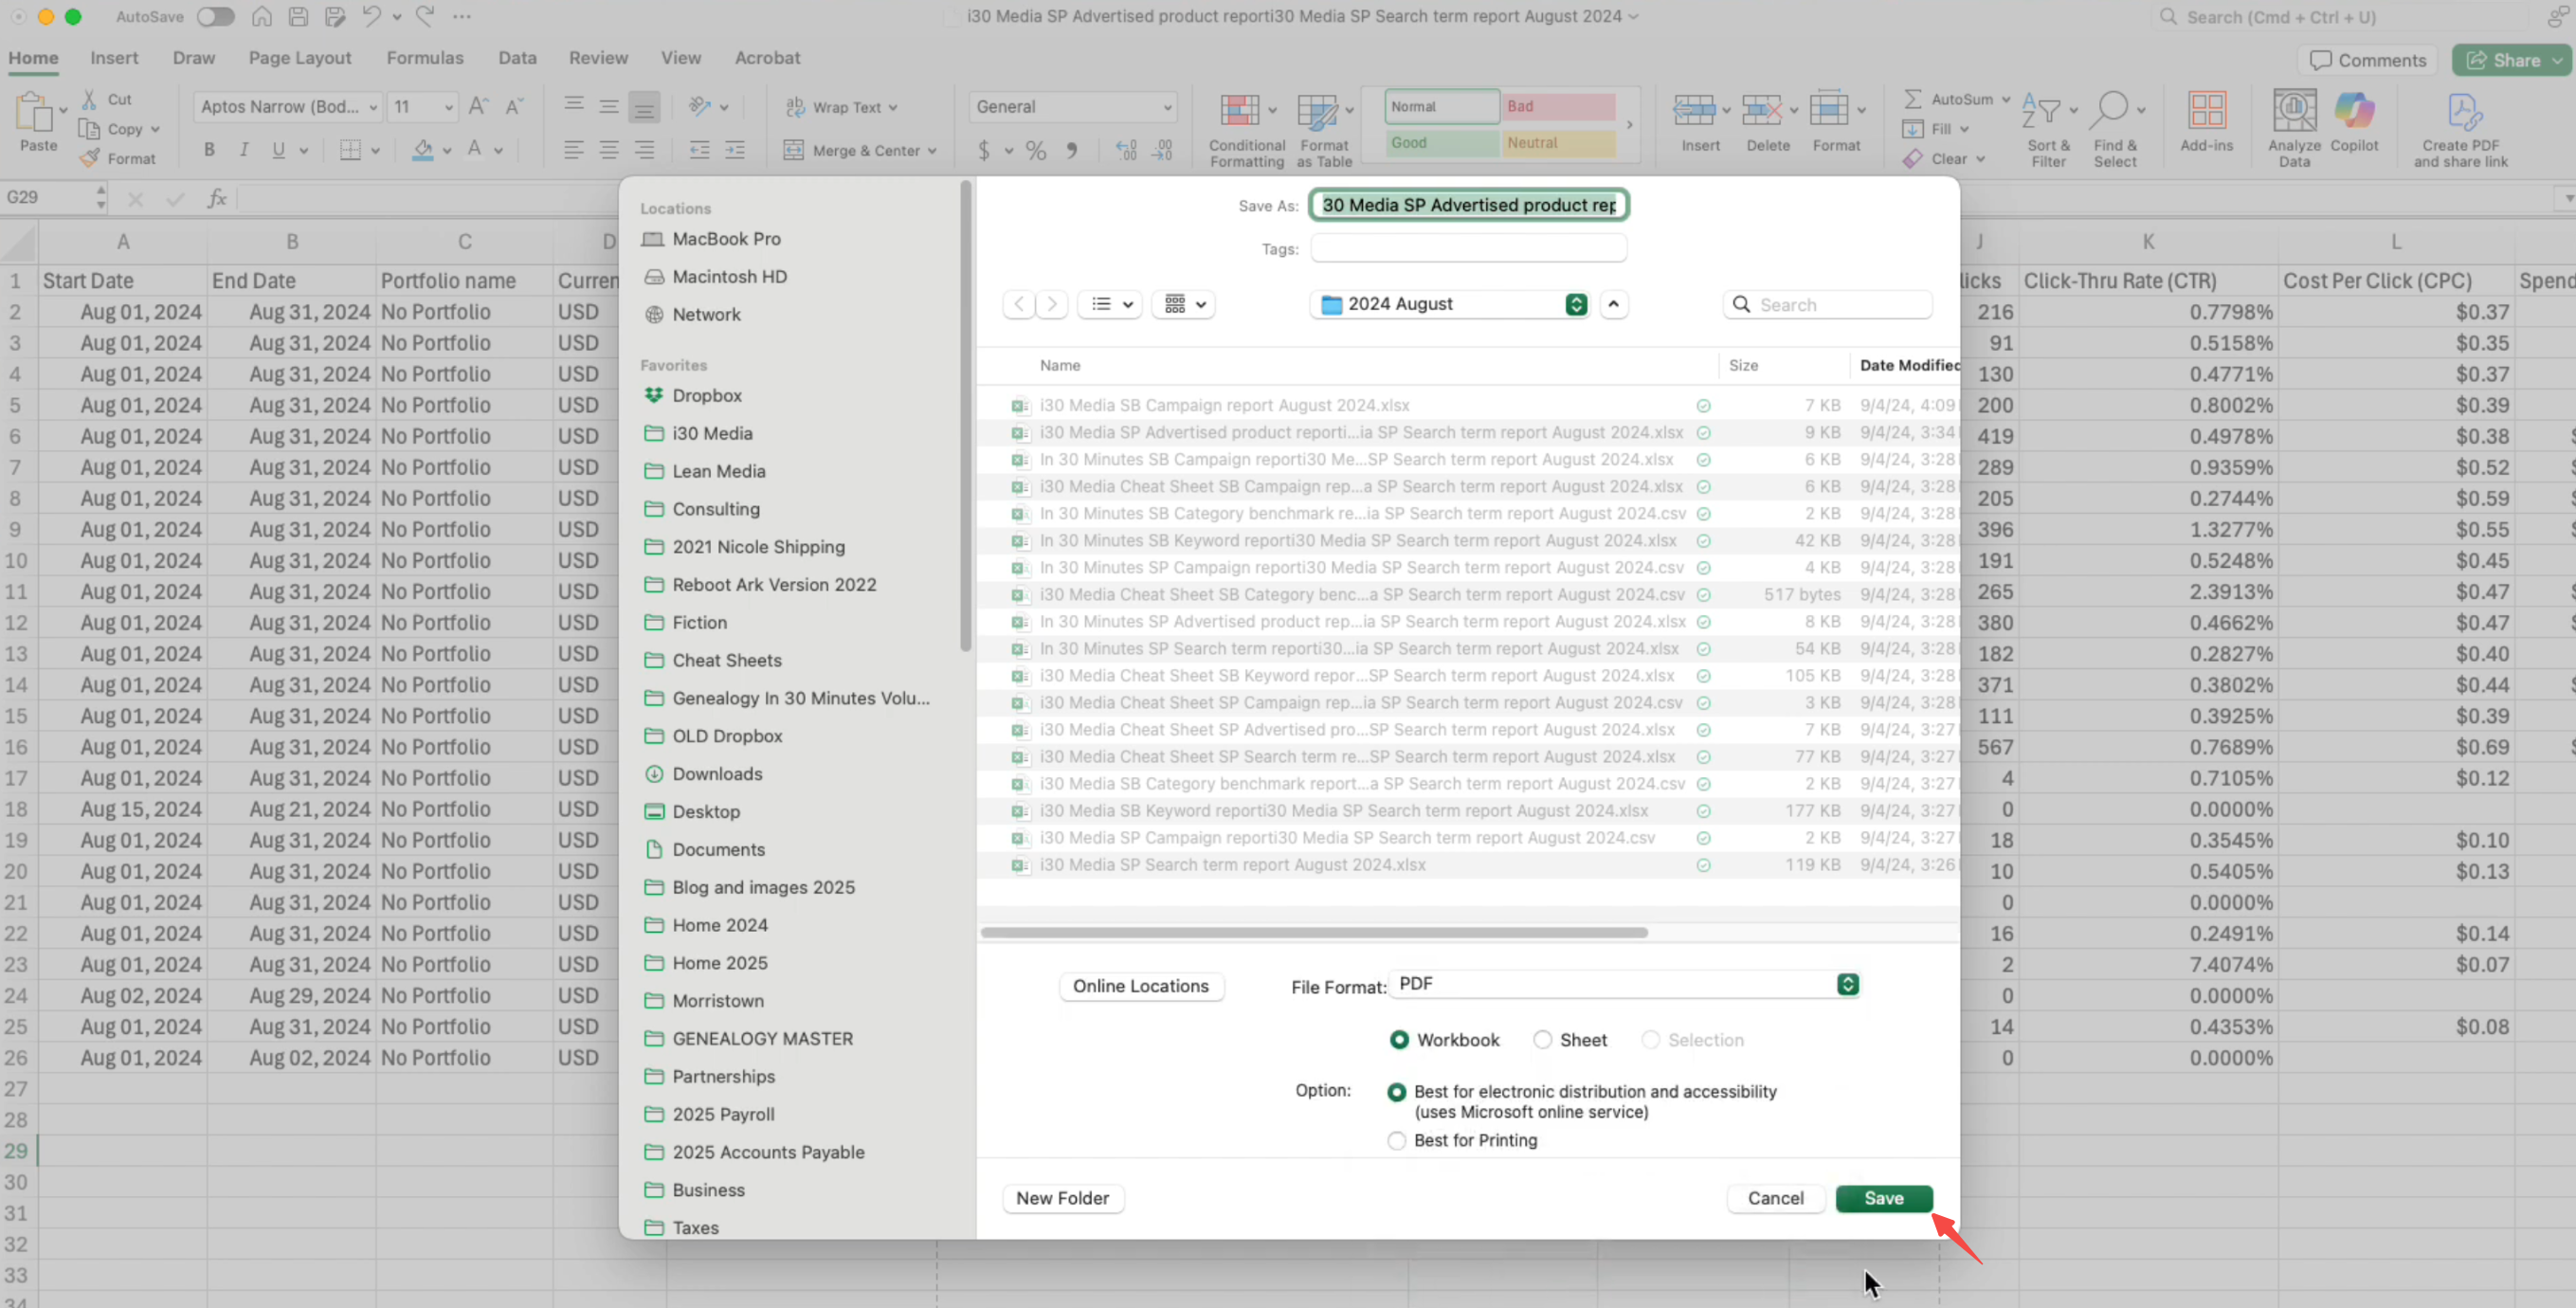Switch to the Formulas tab
This screenshot has width=2576, height=1308.
click(425, 58)
